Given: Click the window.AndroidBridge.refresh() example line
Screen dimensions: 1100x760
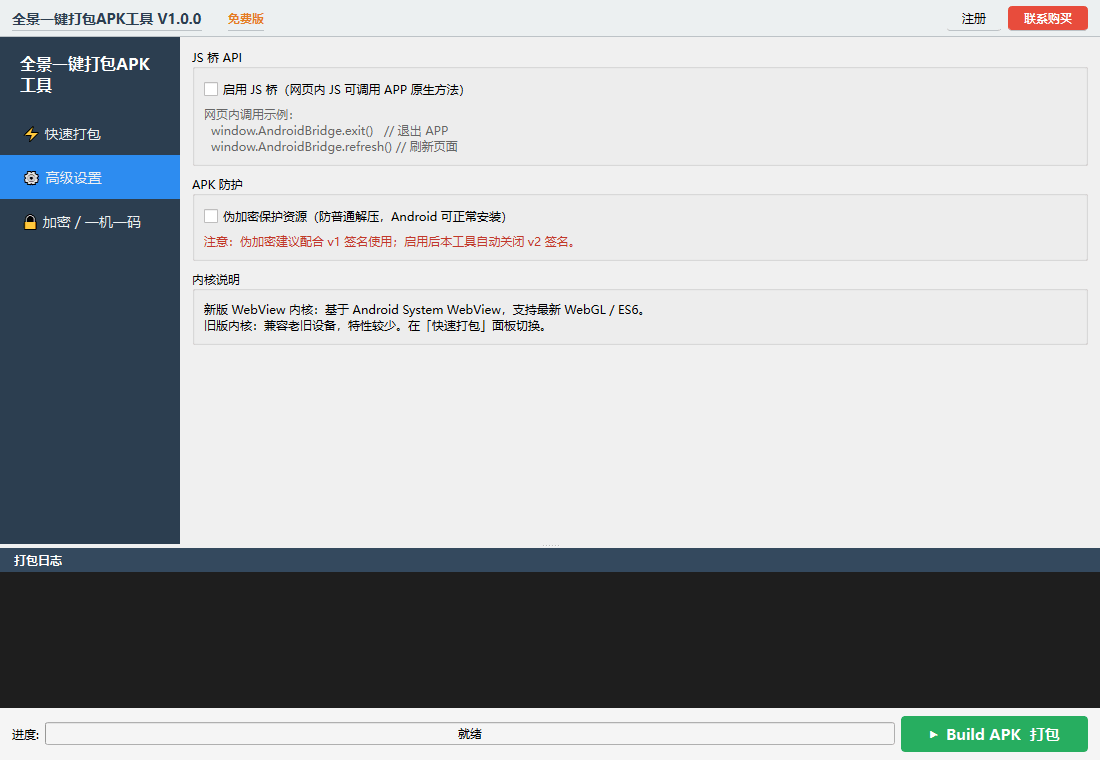Looking at the screenshot, I should point(334,147).
